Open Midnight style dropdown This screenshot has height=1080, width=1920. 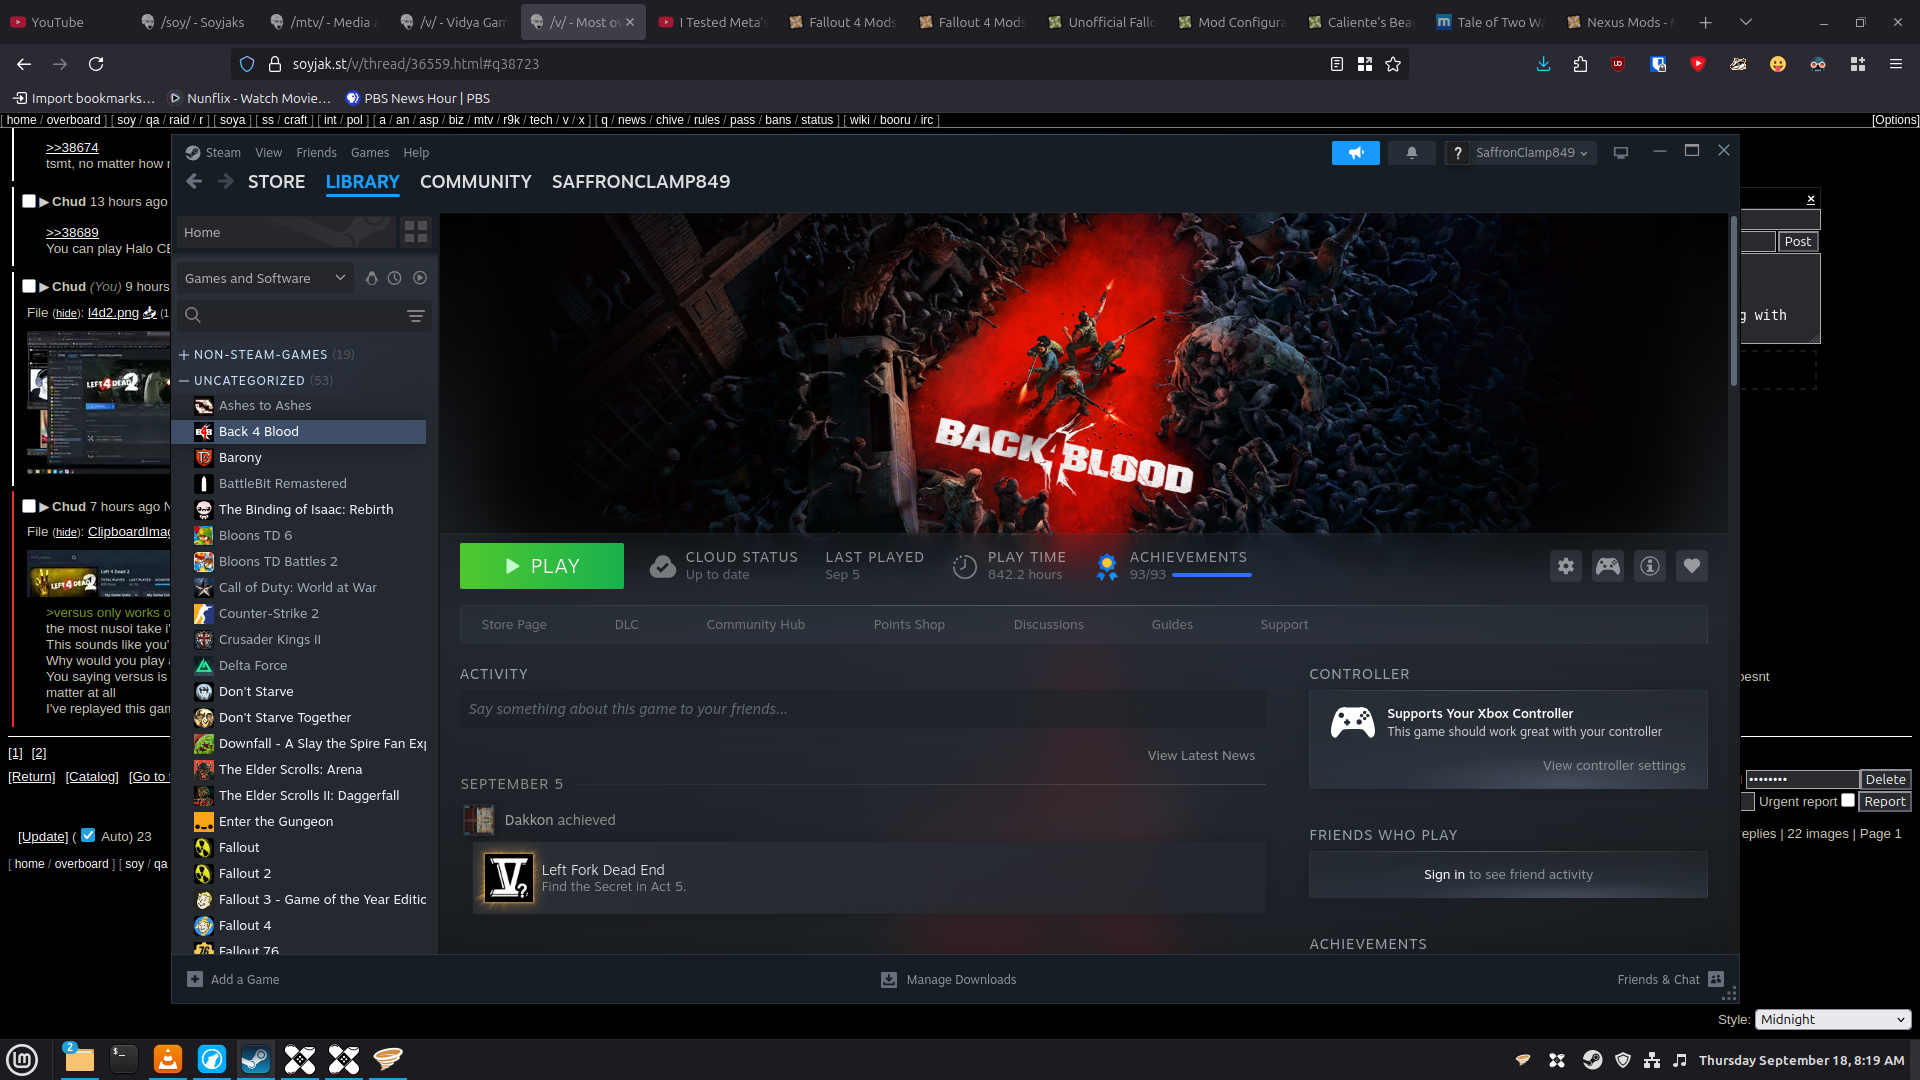coord(1832,1019)
